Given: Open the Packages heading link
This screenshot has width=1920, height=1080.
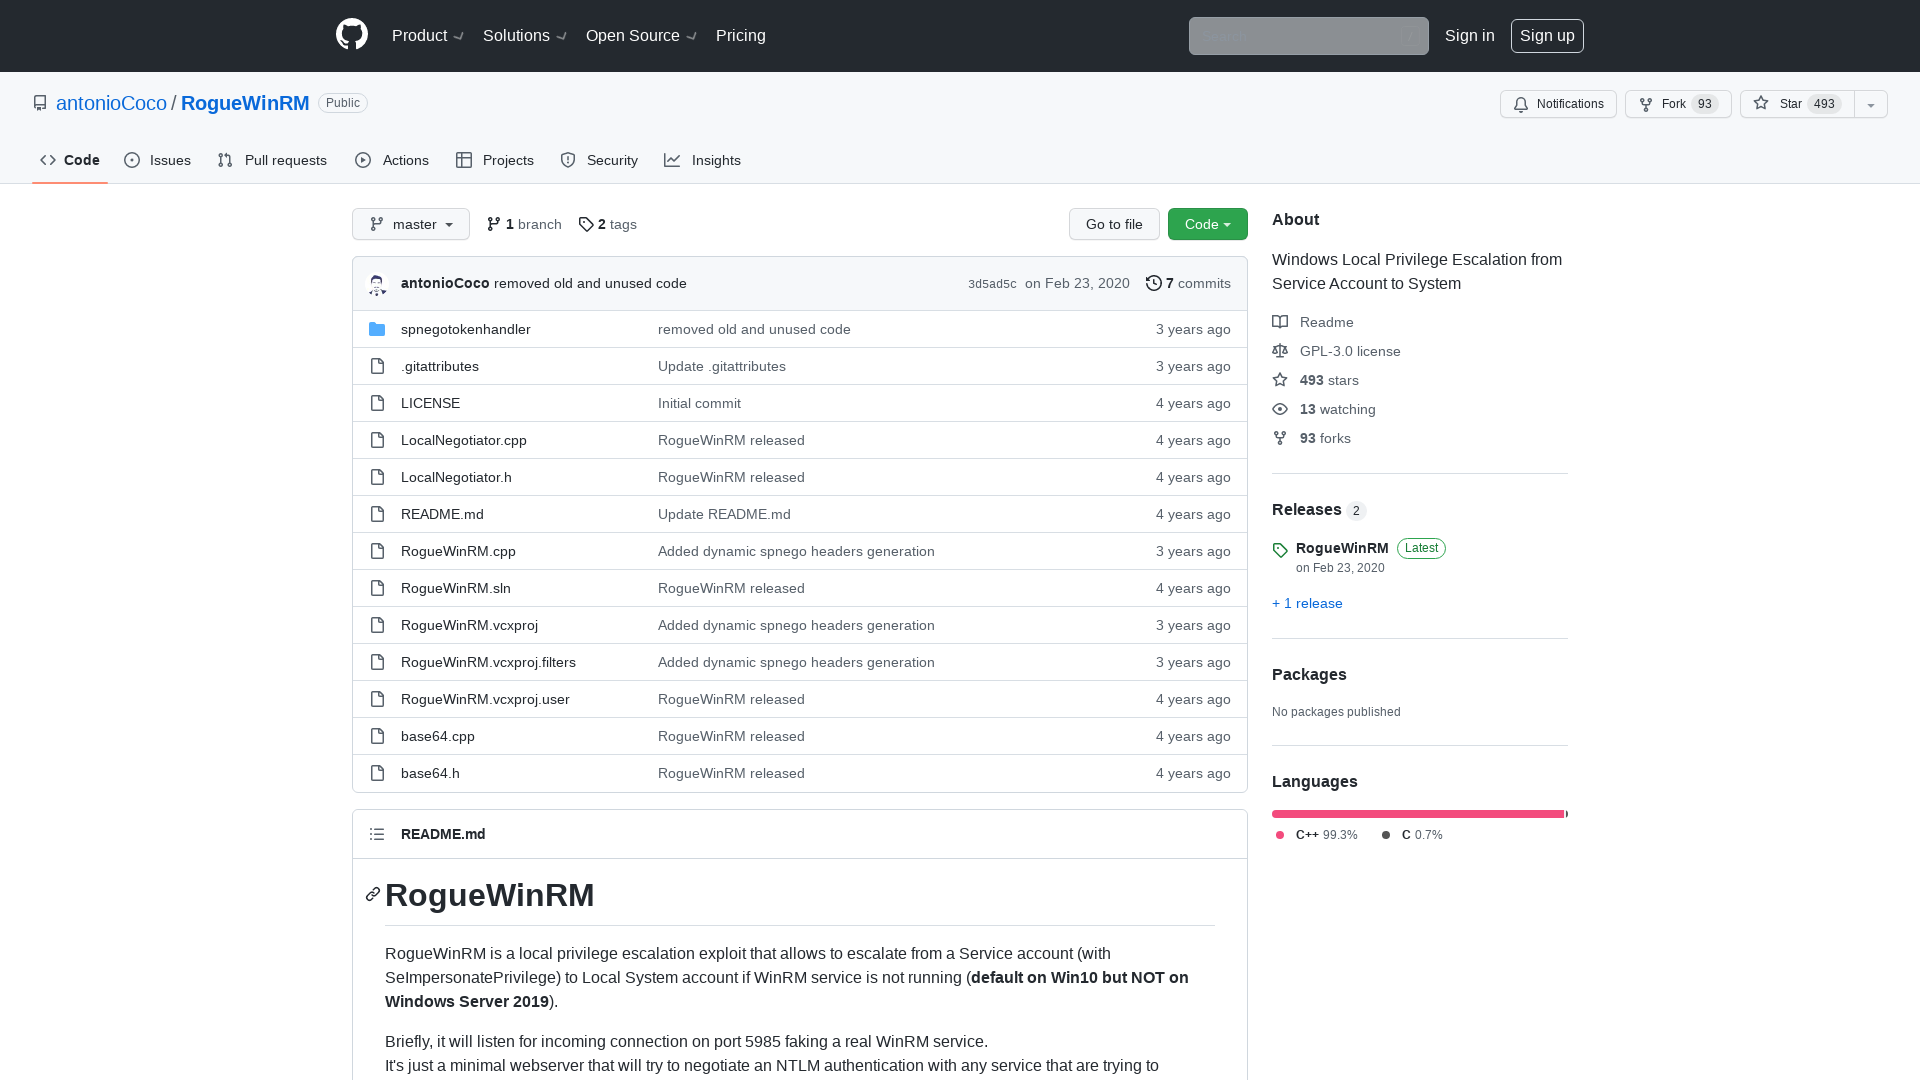Looking at the screenshot, I should coord(1309,675).
